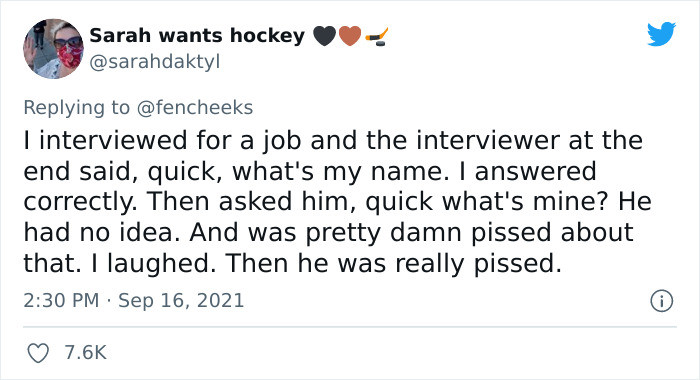Screen dimensions: 700x380
Task: Open the 2:30 PM timestamp
Action: 61,300
